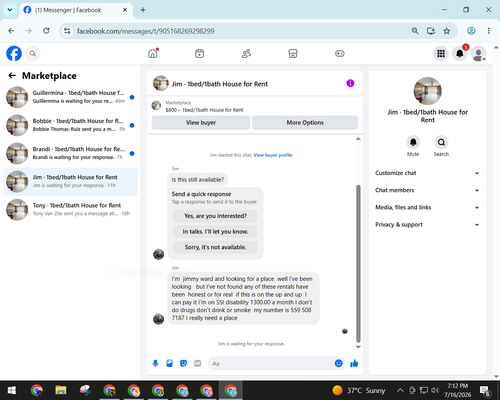
Task: Choose a sticker icon
Action: tap(183, 363)
